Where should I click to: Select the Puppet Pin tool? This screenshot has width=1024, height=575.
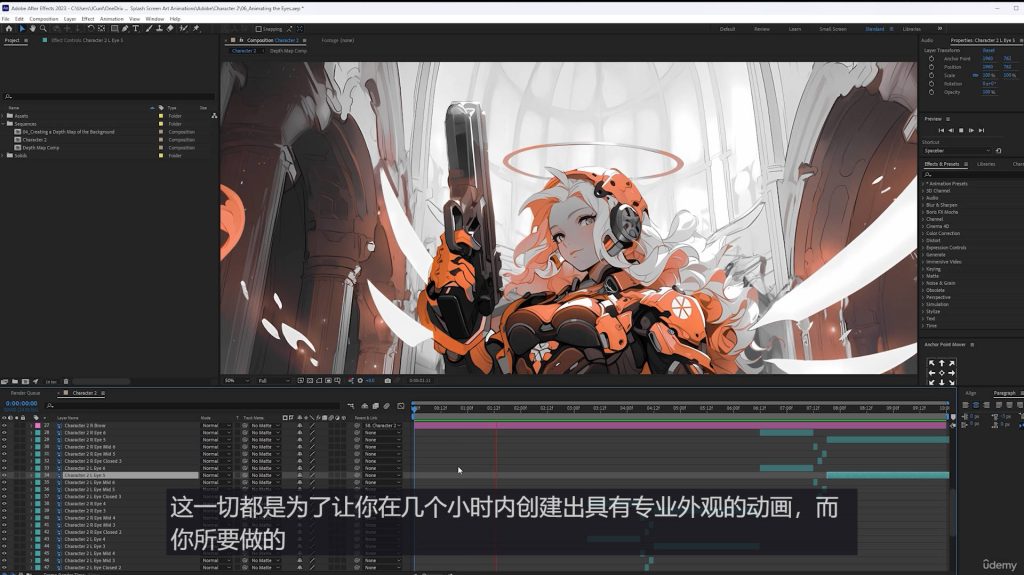(196, 29)
